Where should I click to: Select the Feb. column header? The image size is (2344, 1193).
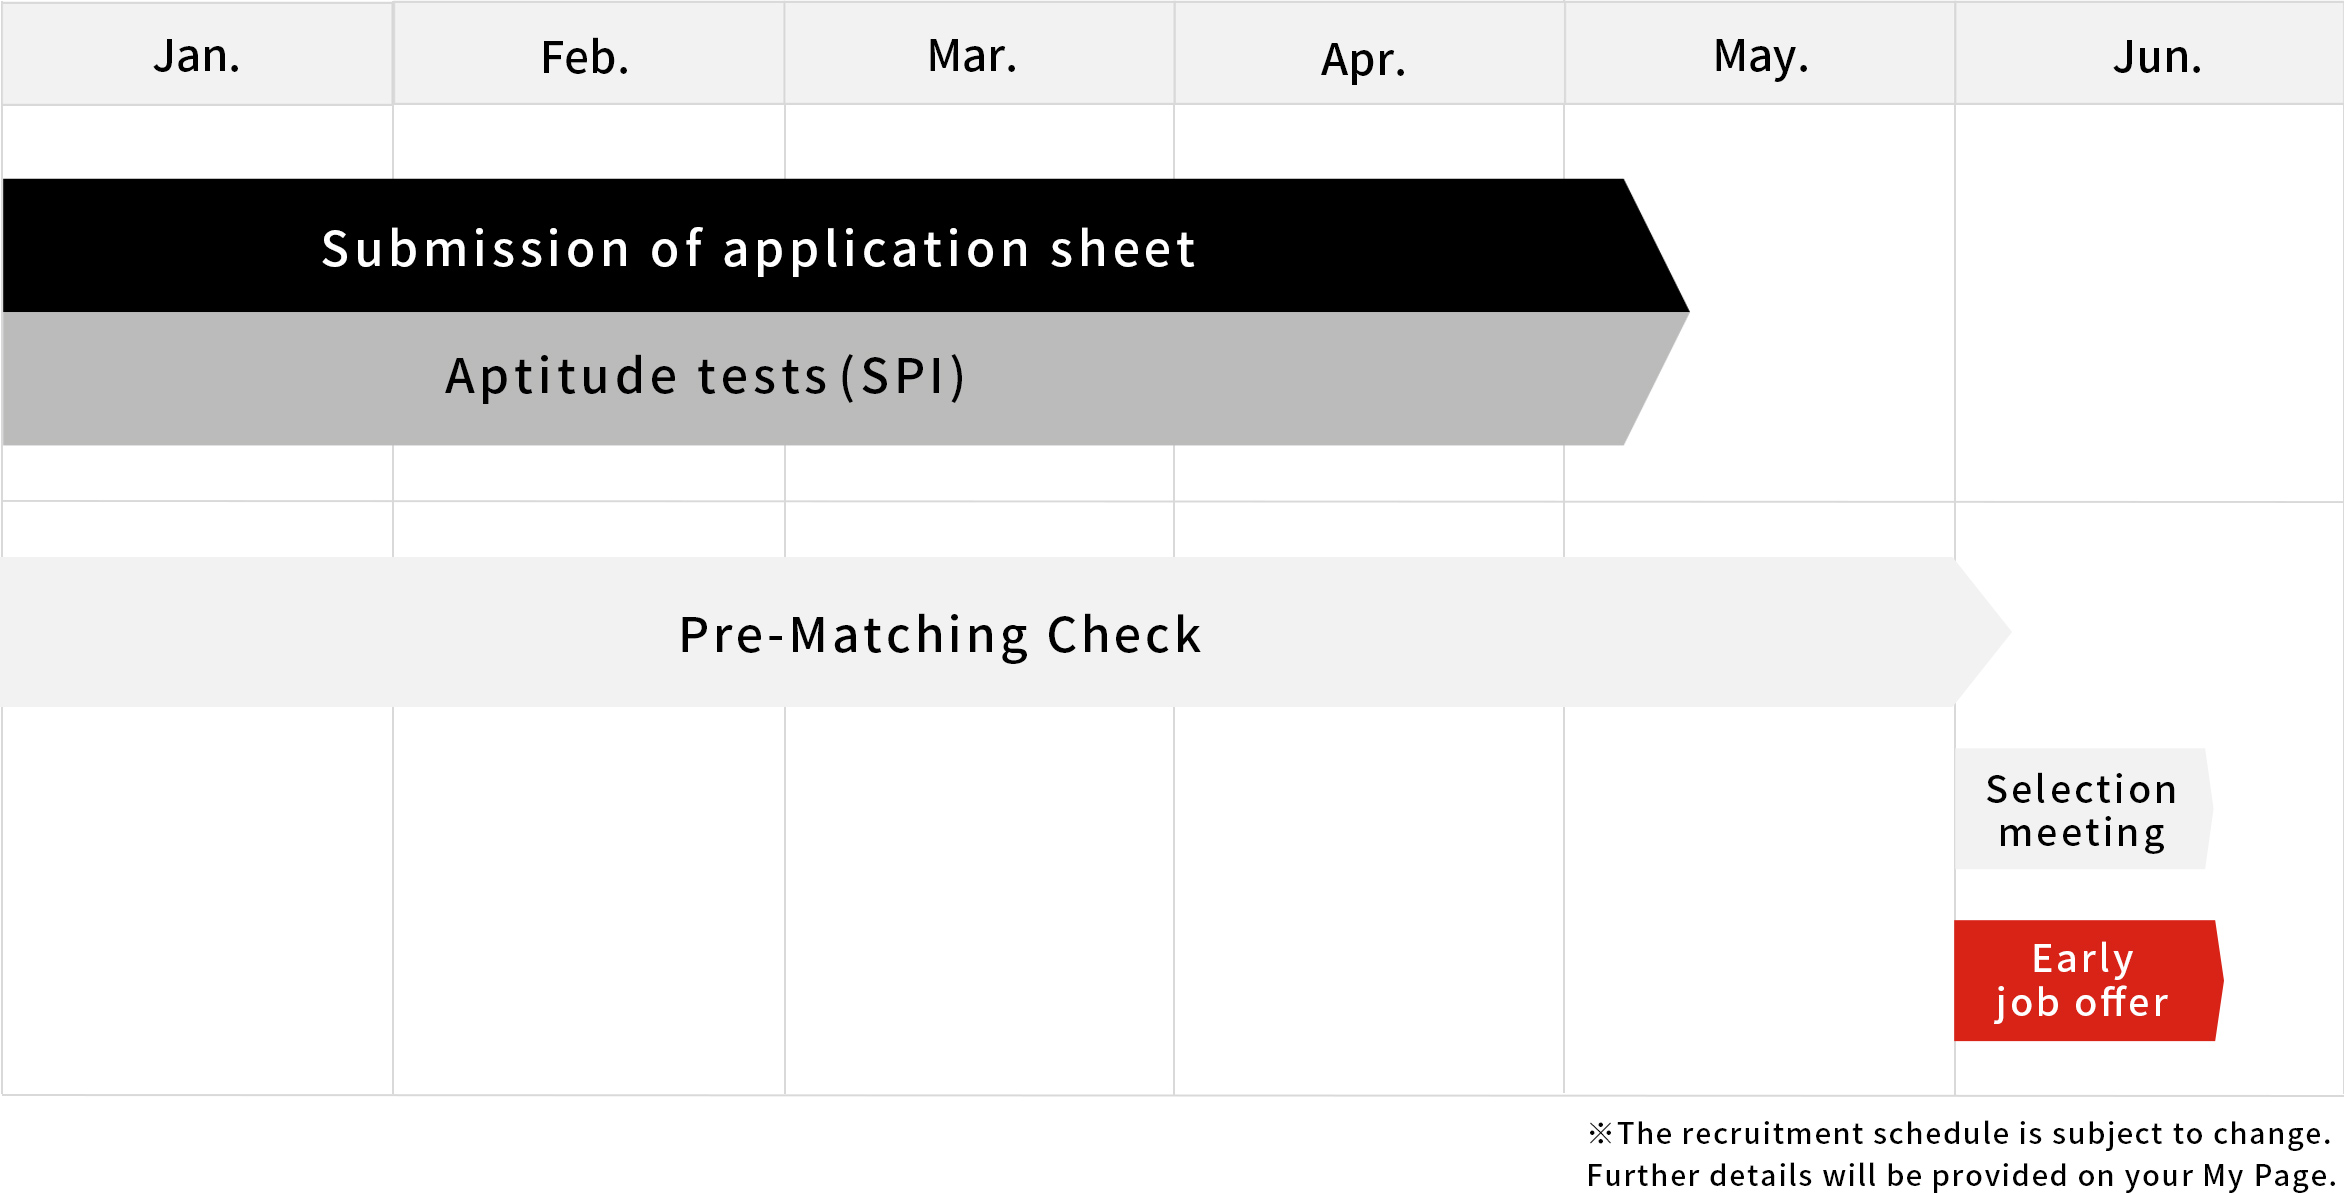click(x=586, y=57)
